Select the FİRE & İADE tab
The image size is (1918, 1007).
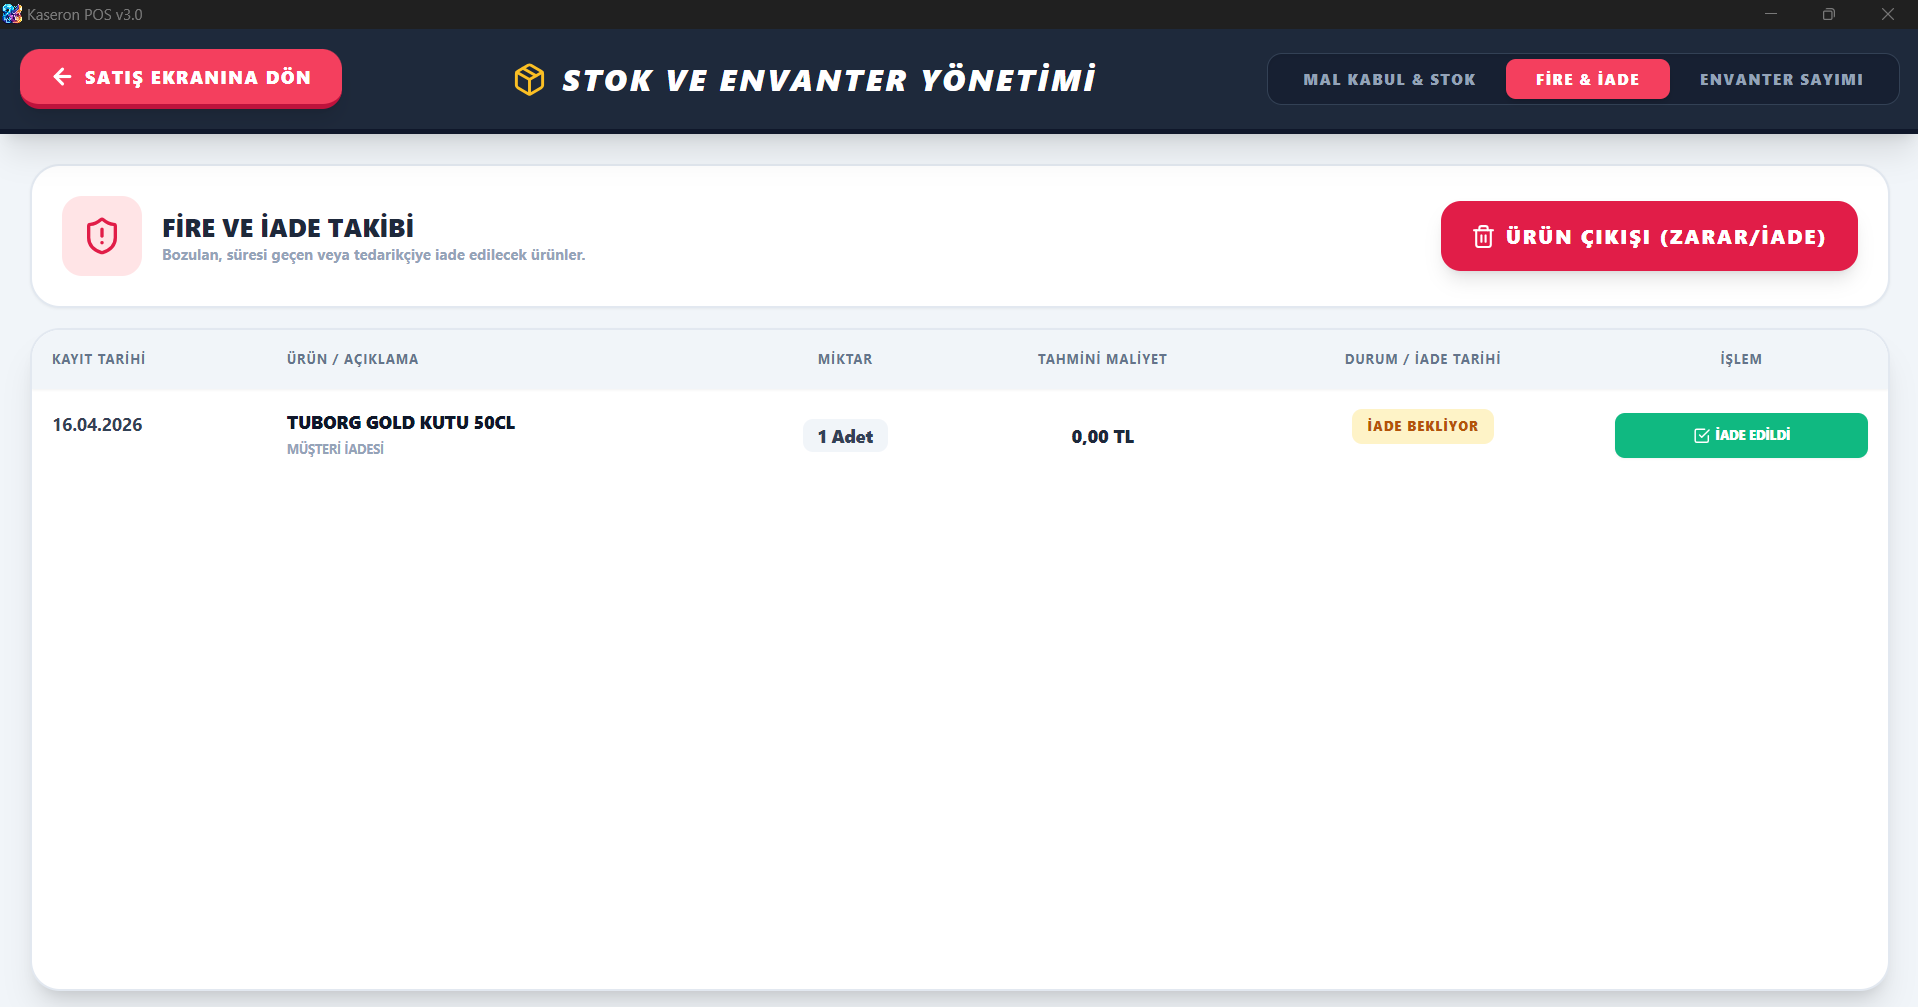pyautogui.click(x=1587, y=79)
